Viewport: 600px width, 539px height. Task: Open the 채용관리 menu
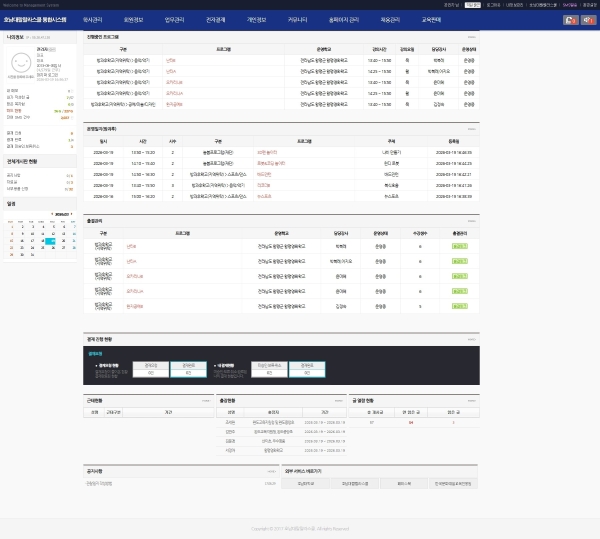[390, 20]
